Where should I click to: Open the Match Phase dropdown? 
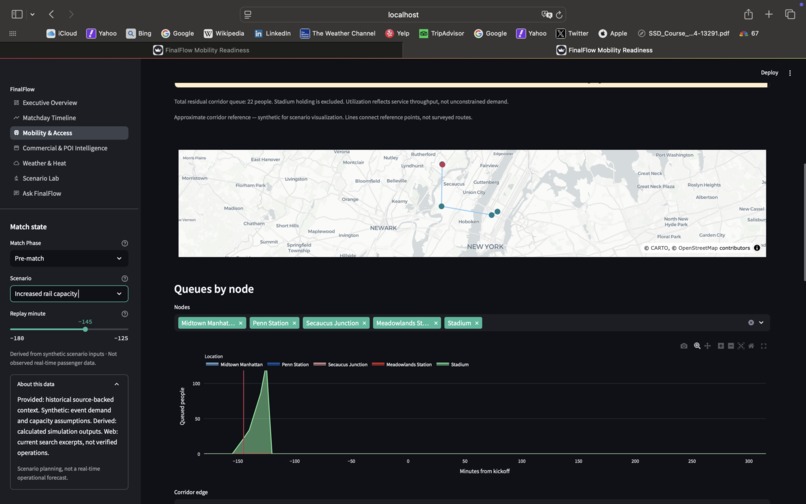(69, 258)
